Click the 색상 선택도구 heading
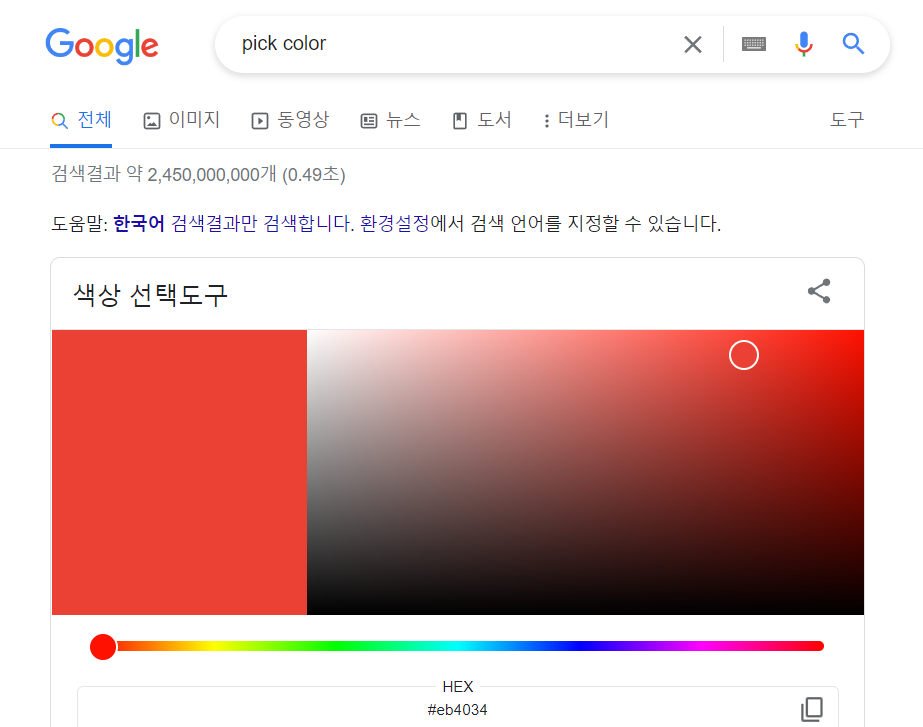The width and height of the screenshot is (923, 727). 151,294
